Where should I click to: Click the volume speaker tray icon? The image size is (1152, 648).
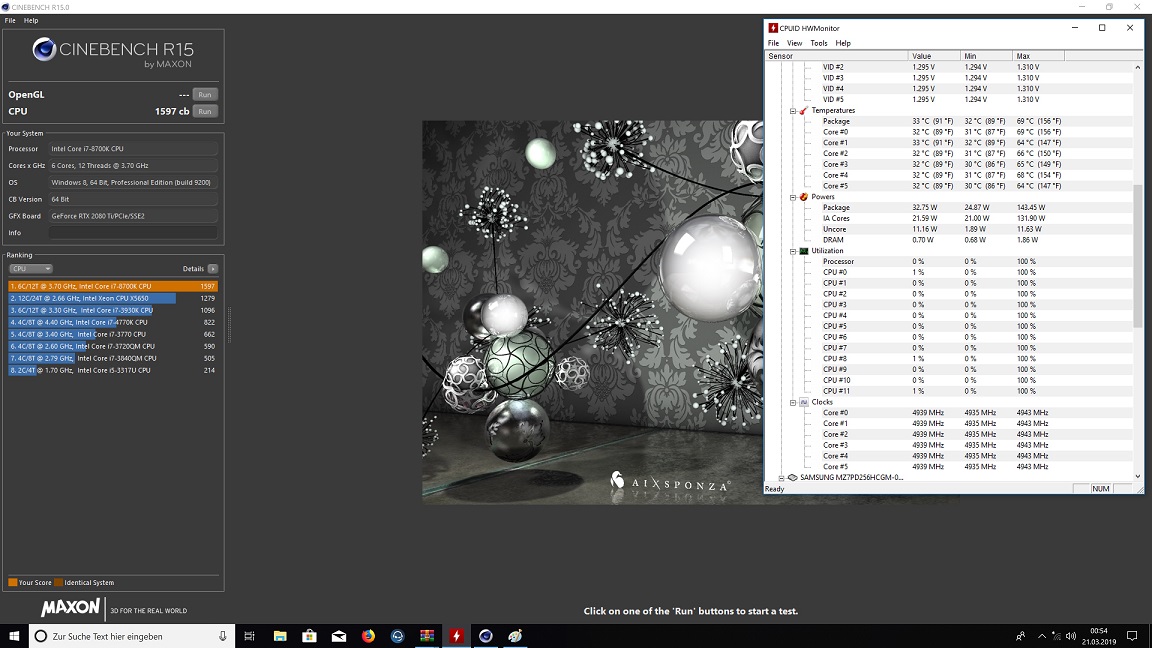pyautogui.click(x=1071, y=636)
